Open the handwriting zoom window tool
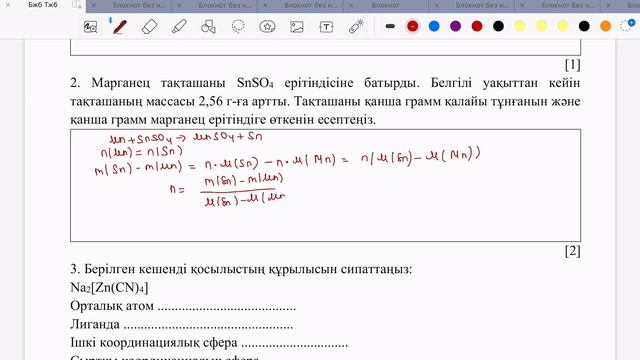This screenshot has height=360, width=640. pyautogui.click(x=90, y=27)
